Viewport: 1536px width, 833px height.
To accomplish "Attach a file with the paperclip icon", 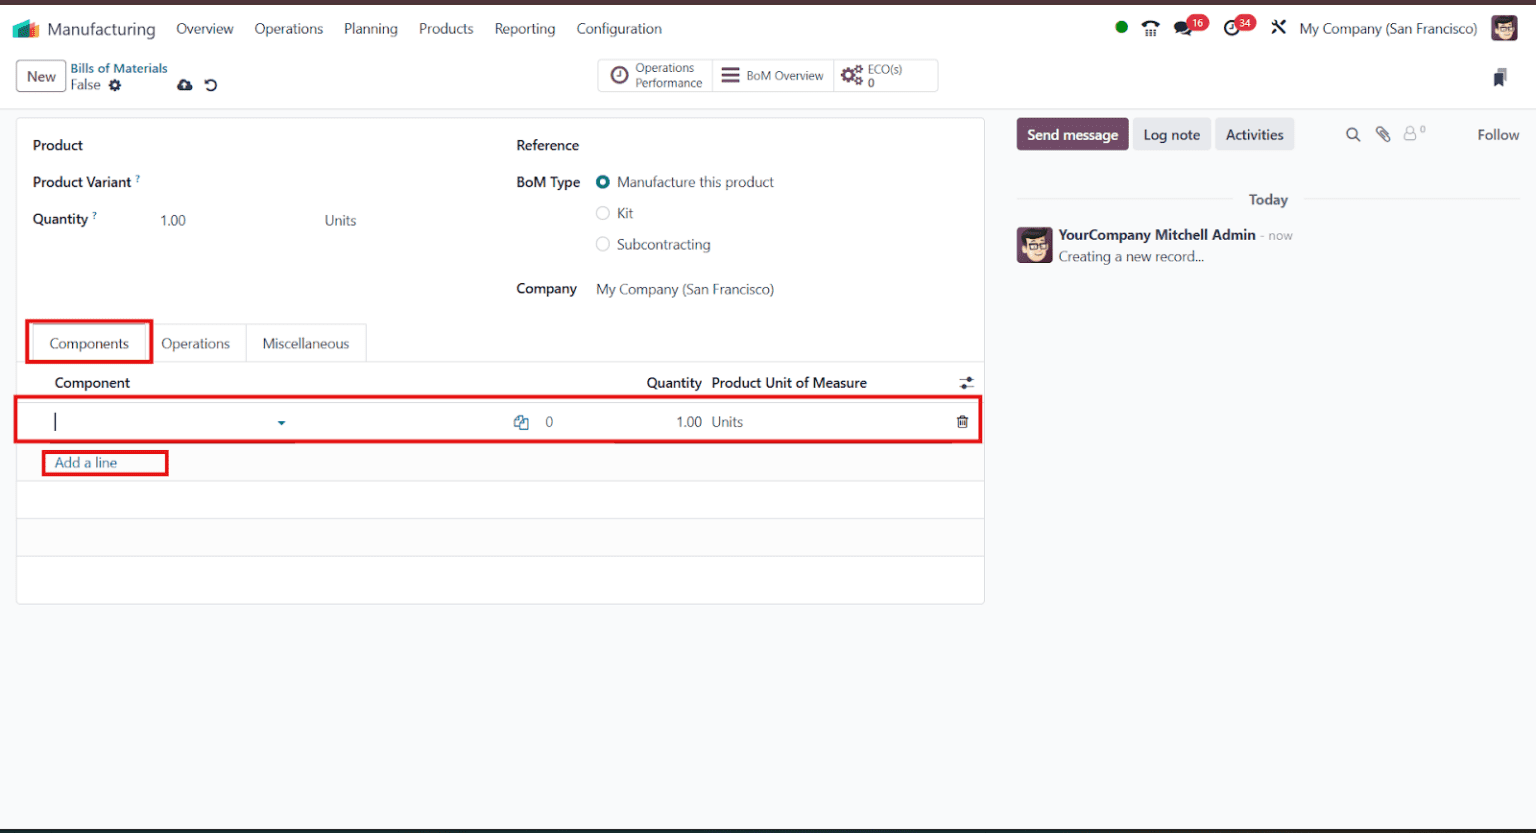I will click(1382, 133).
